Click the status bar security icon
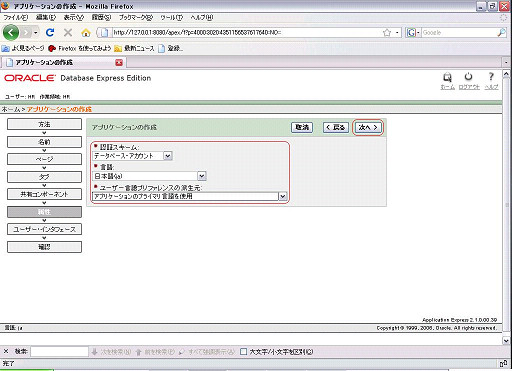 point(503,363)
